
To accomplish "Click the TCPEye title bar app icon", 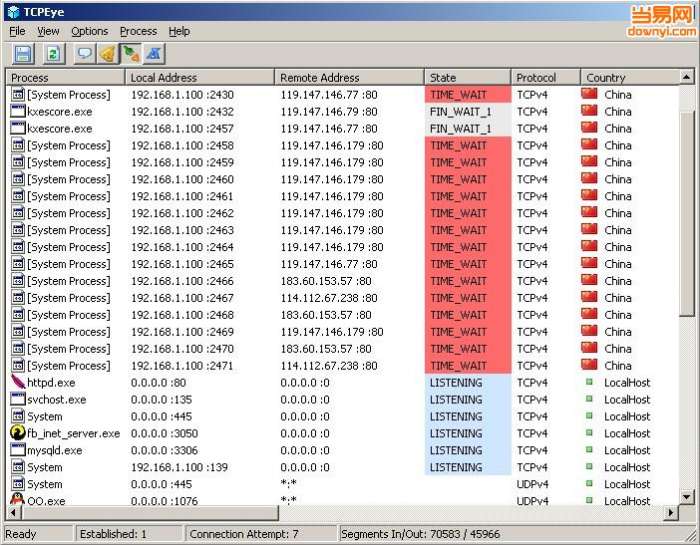I will click(13, 12).
